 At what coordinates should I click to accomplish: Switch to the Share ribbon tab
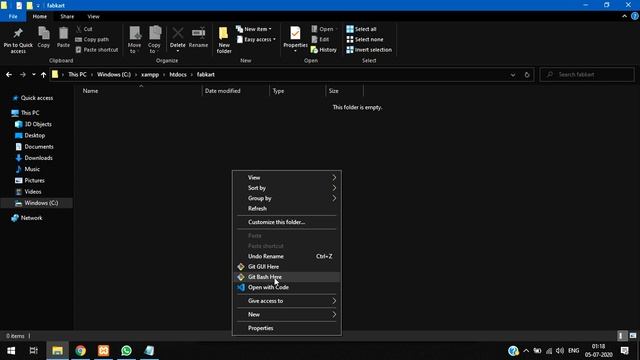[67, 16]
